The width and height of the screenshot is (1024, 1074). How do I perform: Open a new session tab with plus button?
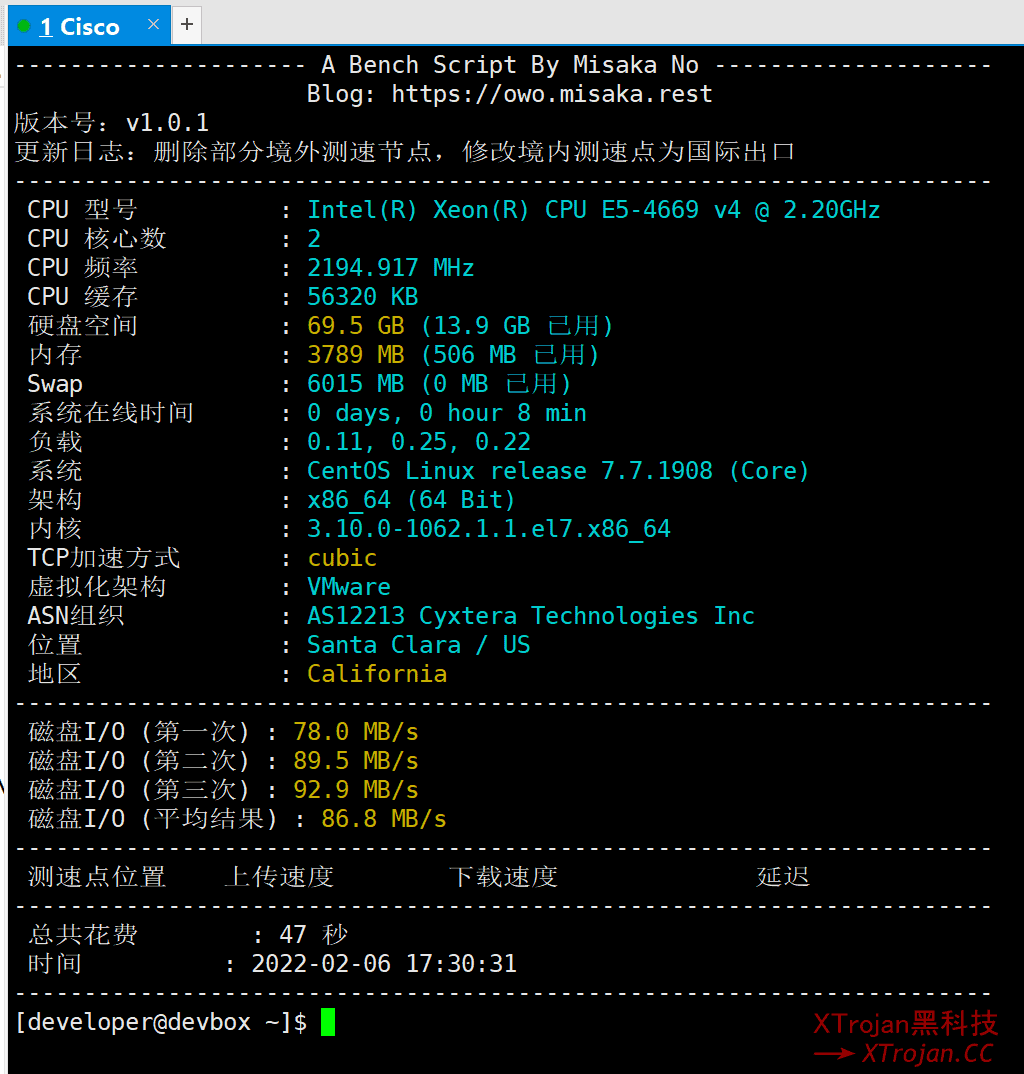[187, 24]
